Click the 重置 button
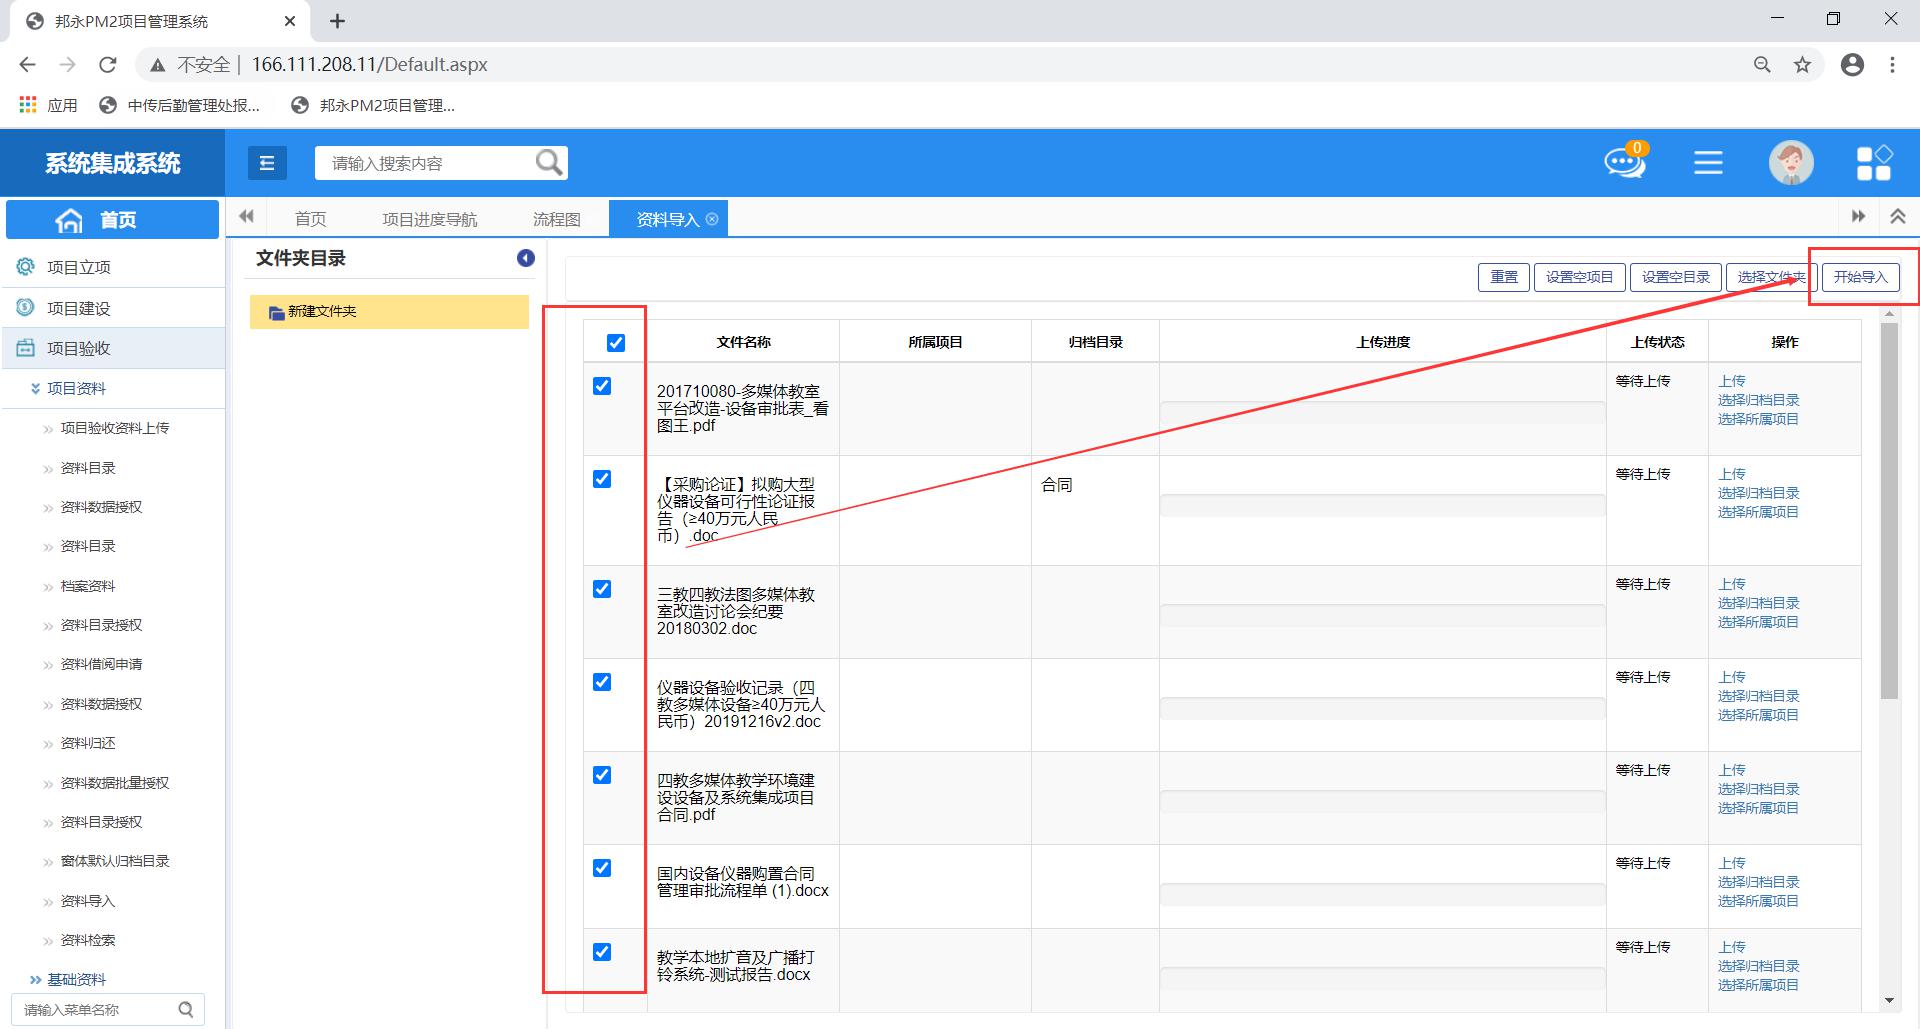The width and height of the screenshot is (1920, 1029). pos(1503,277)
